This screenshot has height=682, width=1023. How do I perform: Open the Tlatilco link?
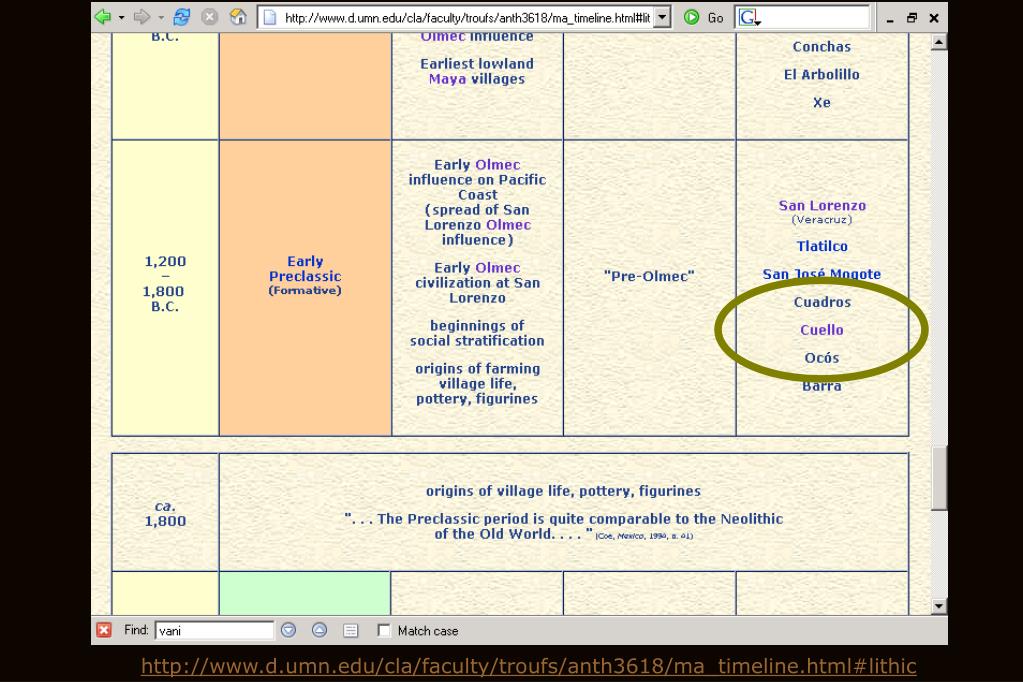coord(822,247)
